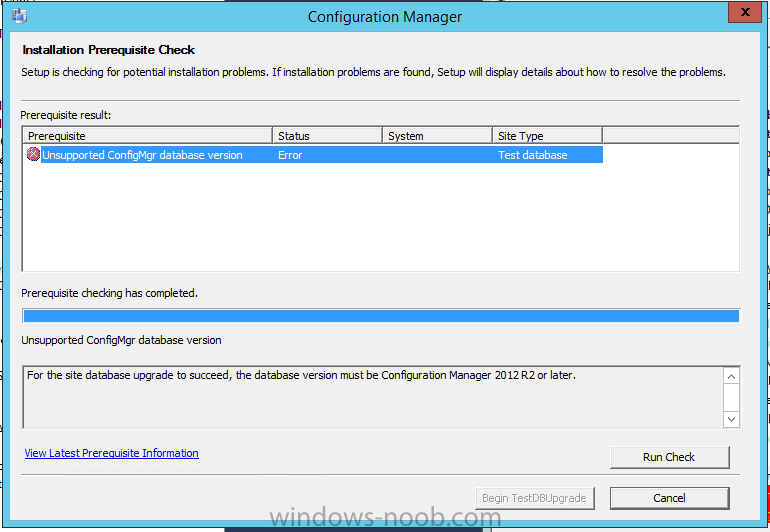The image size is (770, 532).
Task: Click the error description text about 2012 R2
Action: click(x=301, y=375)
